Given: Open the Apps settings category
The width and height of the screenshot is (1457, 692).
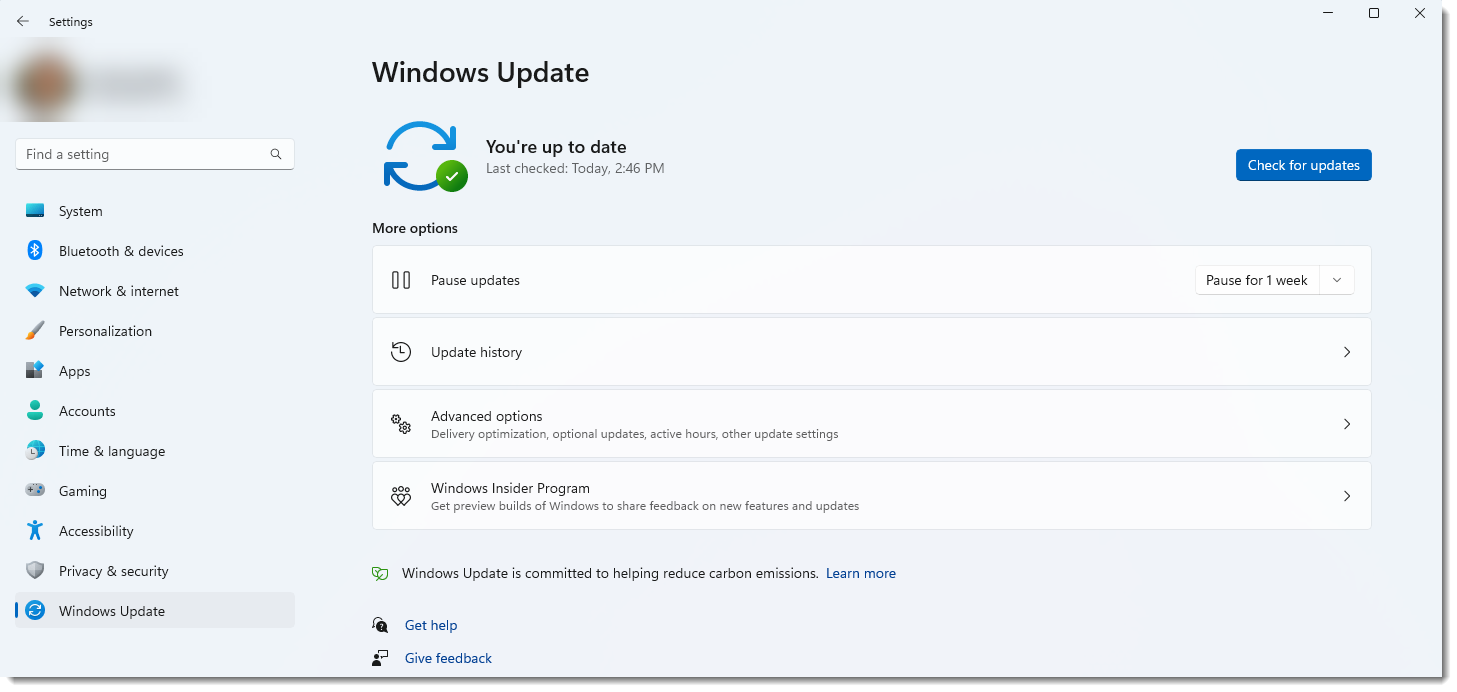Looking at the screenshot, I should 155,371.
